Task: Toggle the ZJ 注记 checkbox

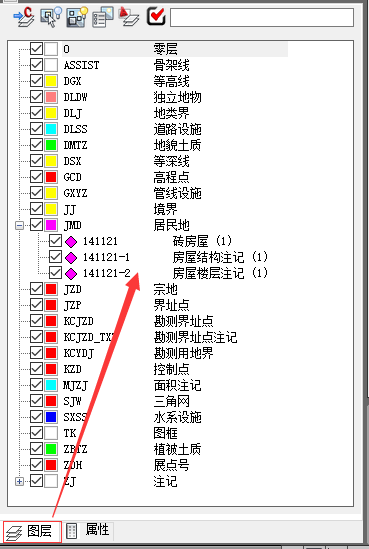Action: click(36, 481)
